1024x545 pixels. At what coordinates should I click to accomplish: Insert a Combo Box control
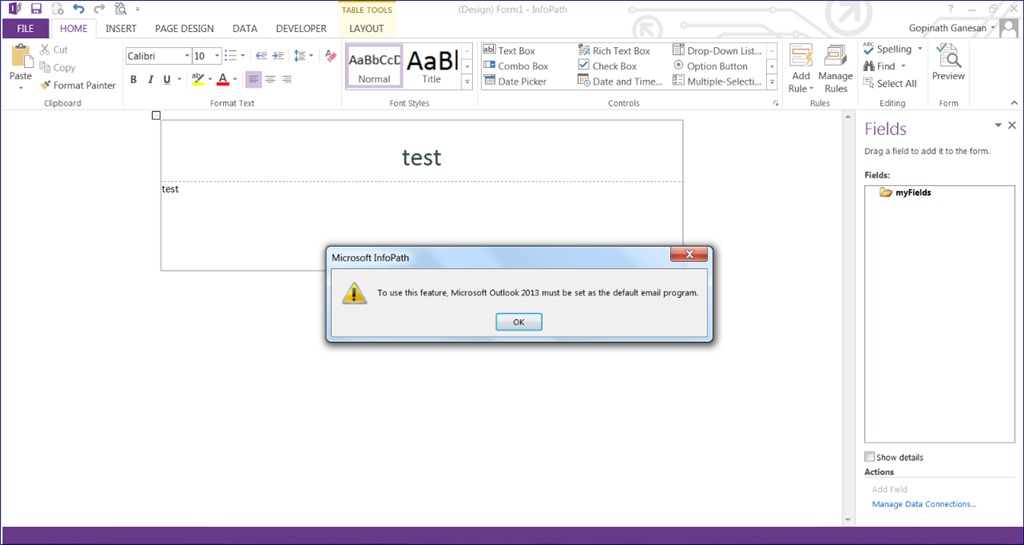click(516, 66)
